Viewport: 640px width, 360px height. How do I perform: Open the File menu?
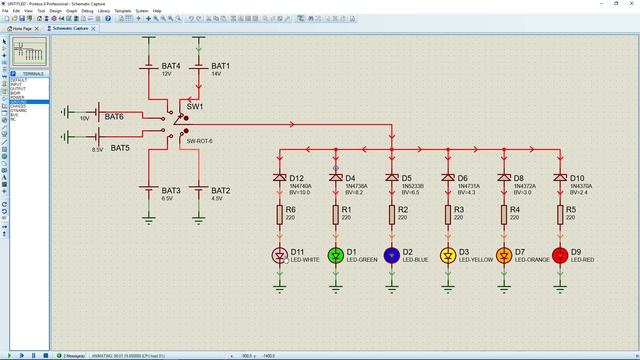[5, 11]
